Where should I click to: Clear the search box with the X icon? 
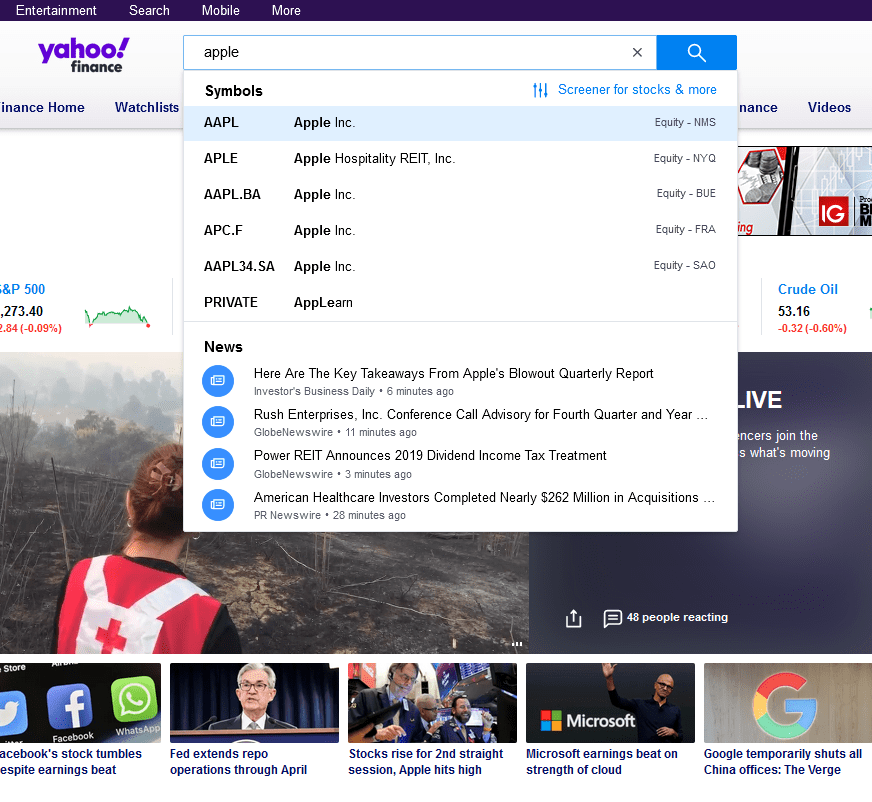point(637,52)
